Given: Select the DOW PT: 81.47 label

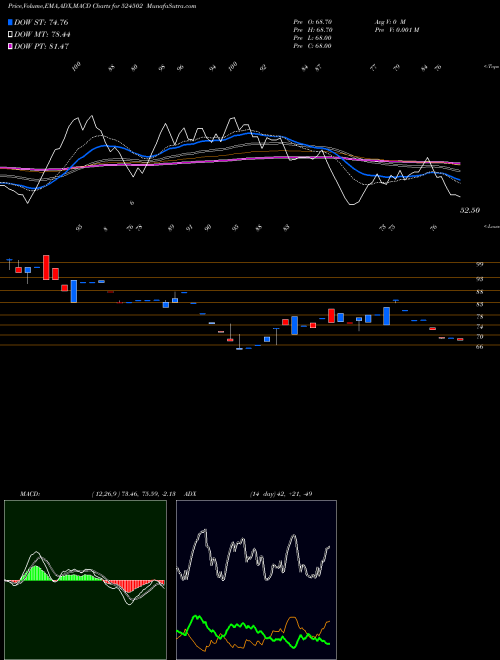Looking at the screenshot, I should click(41, 46).
